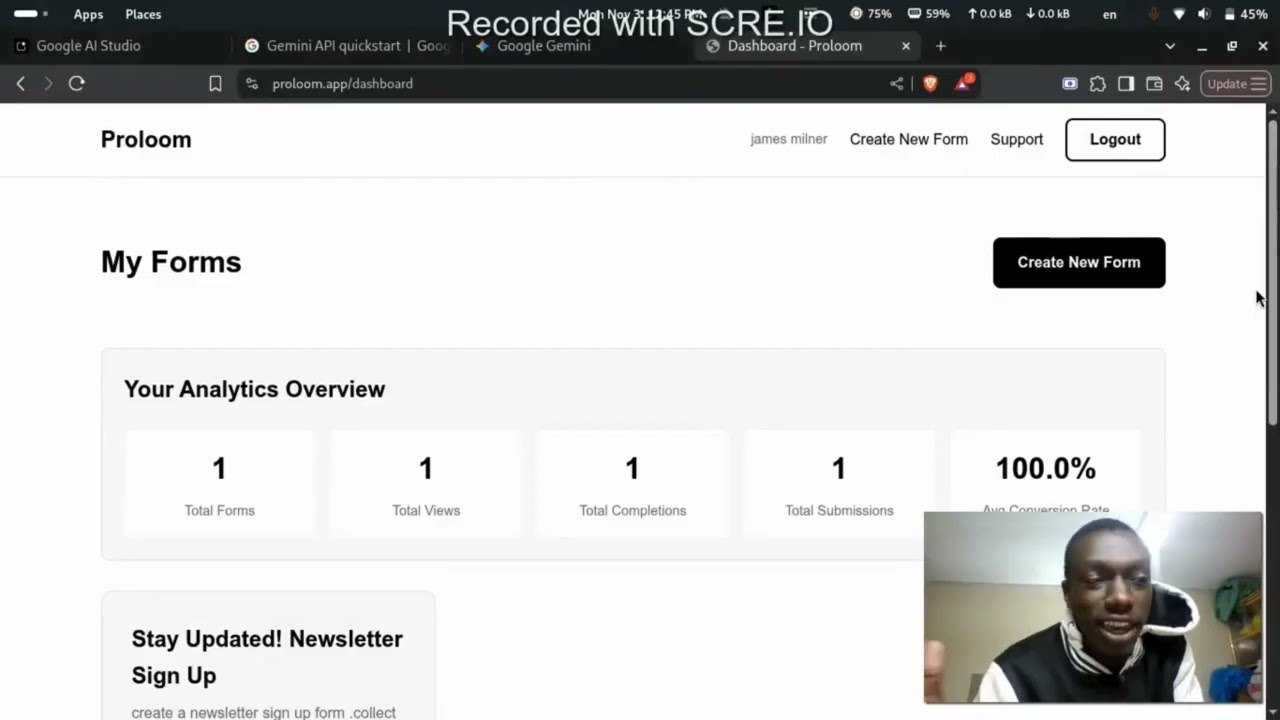
Task: Click the share icon in address bar
Action: 896,84
